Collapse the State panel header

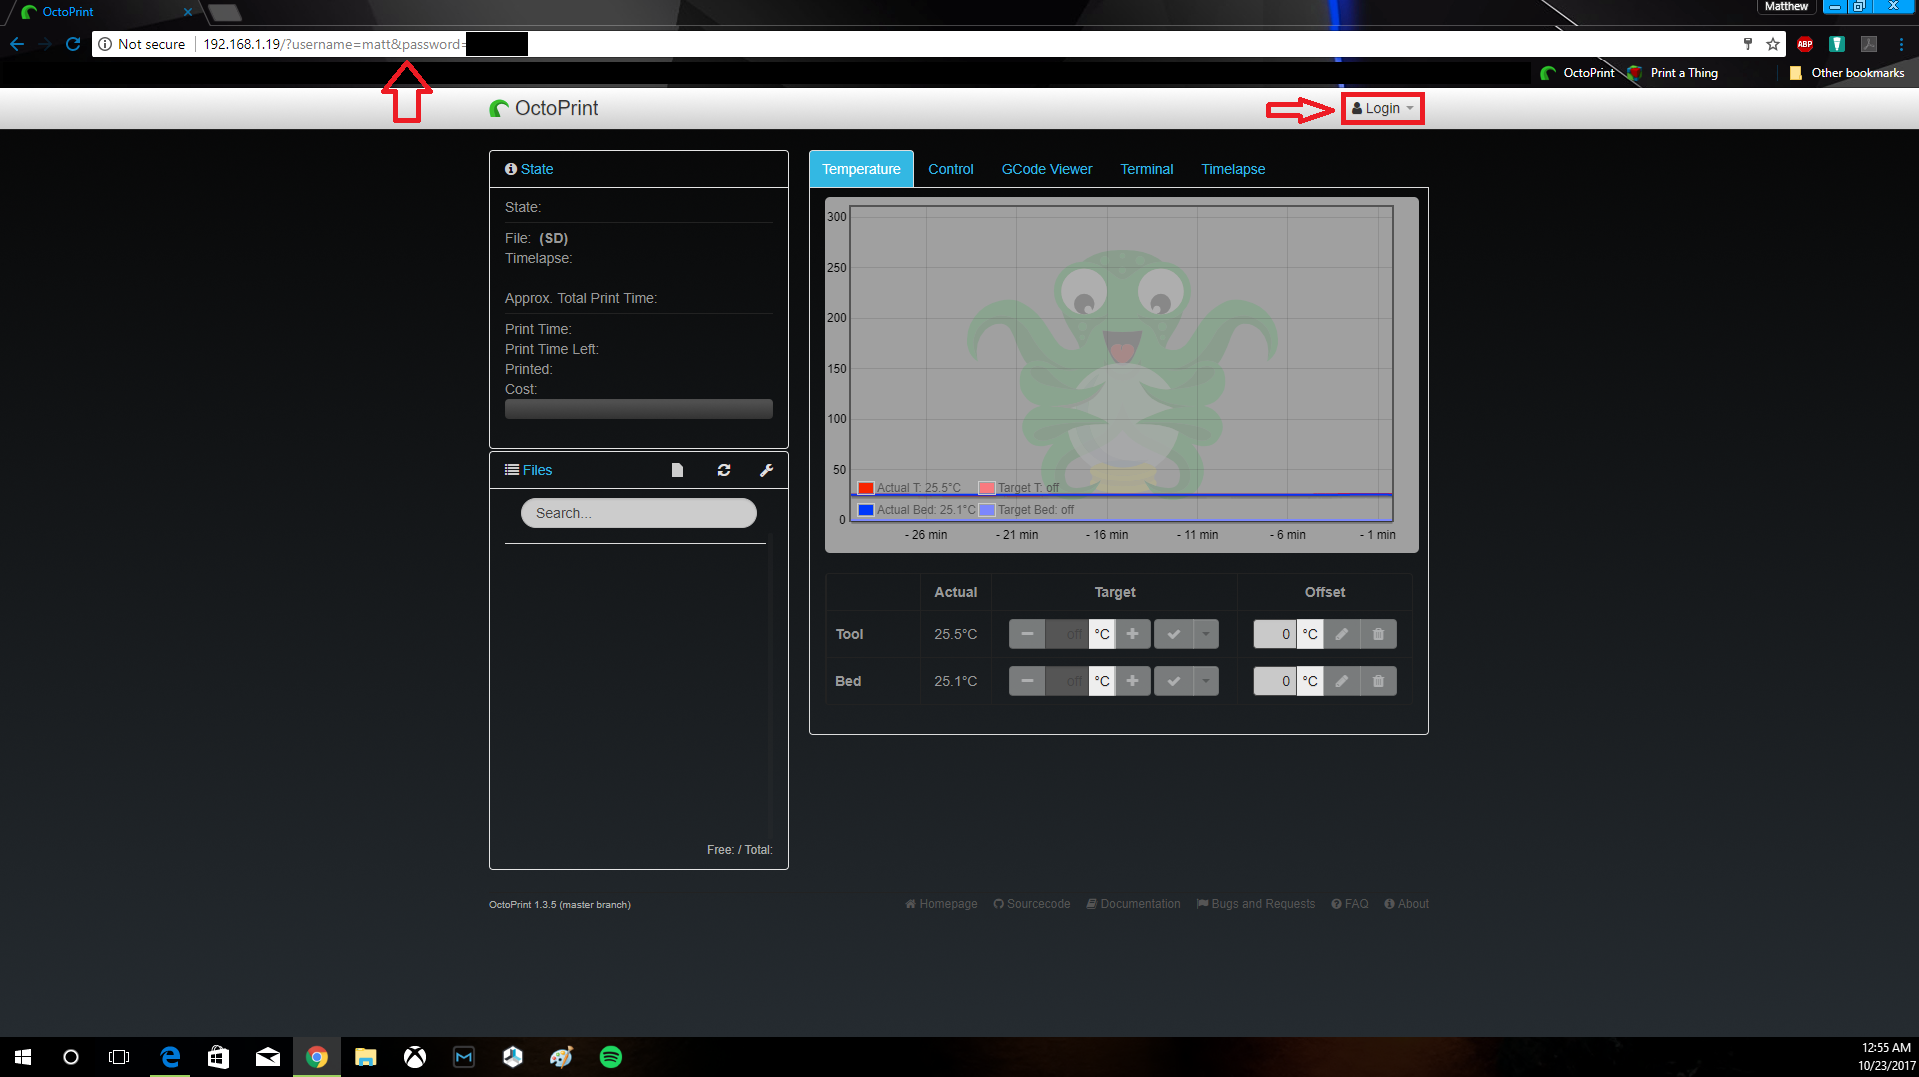pos(529,169)
